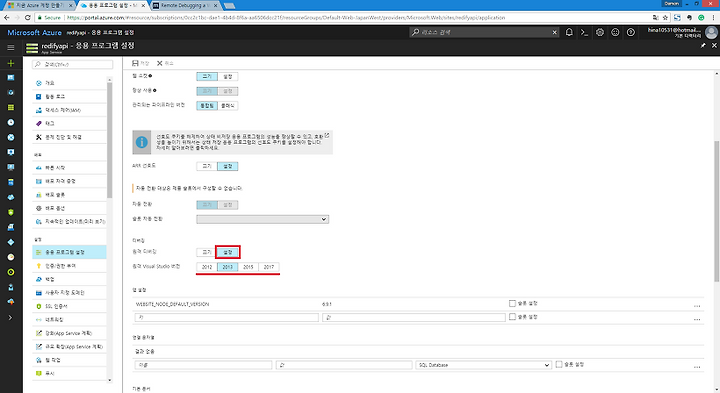This screenshot has width=720, height=393.
Task: Set Web sockets toggle to On
Action: (228, 77)
